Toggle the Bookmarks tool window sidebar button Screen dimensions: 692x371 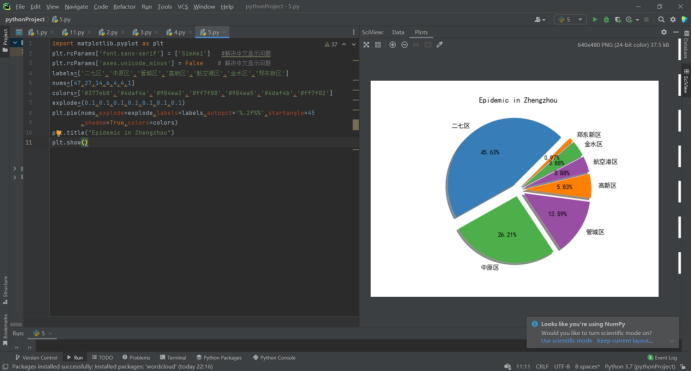pos(5,330)
